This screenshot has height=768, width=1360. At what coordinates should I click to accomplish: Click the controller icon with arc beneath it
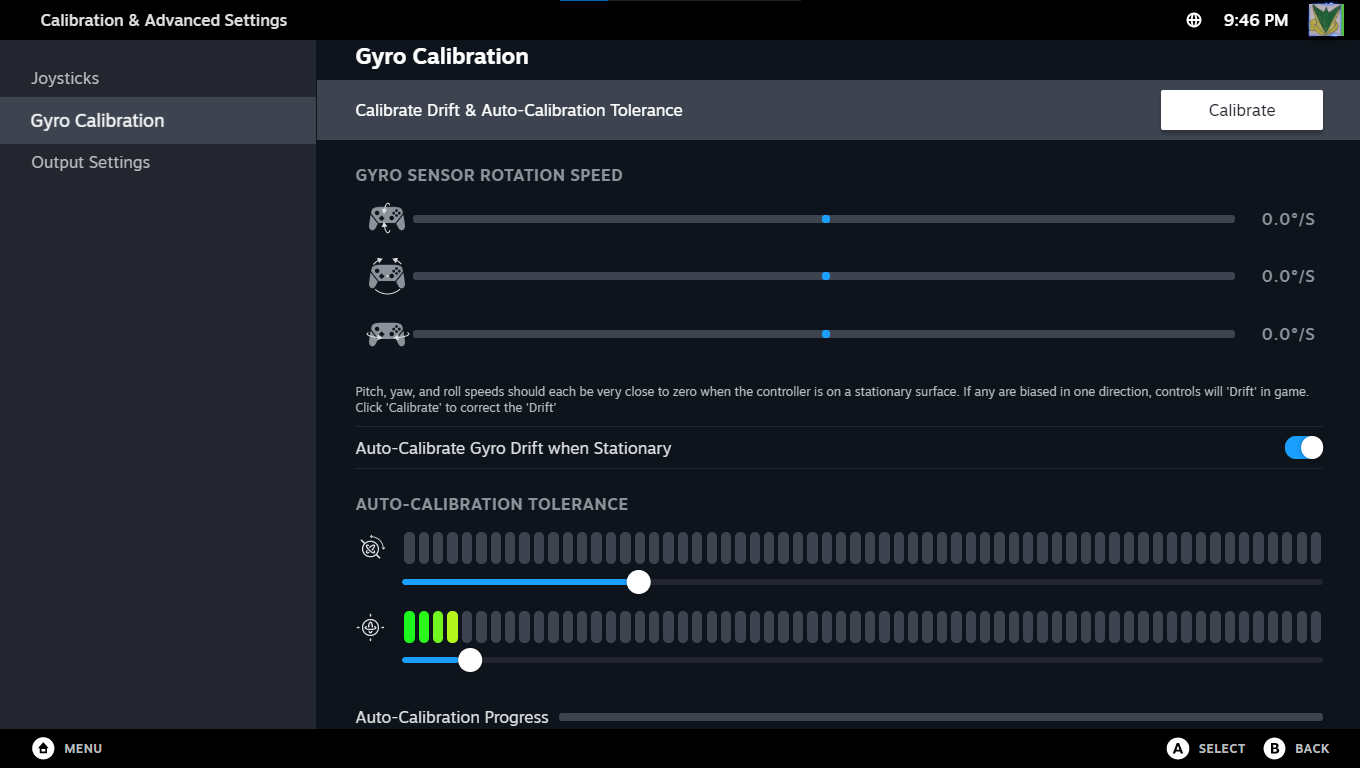(387, 276)
